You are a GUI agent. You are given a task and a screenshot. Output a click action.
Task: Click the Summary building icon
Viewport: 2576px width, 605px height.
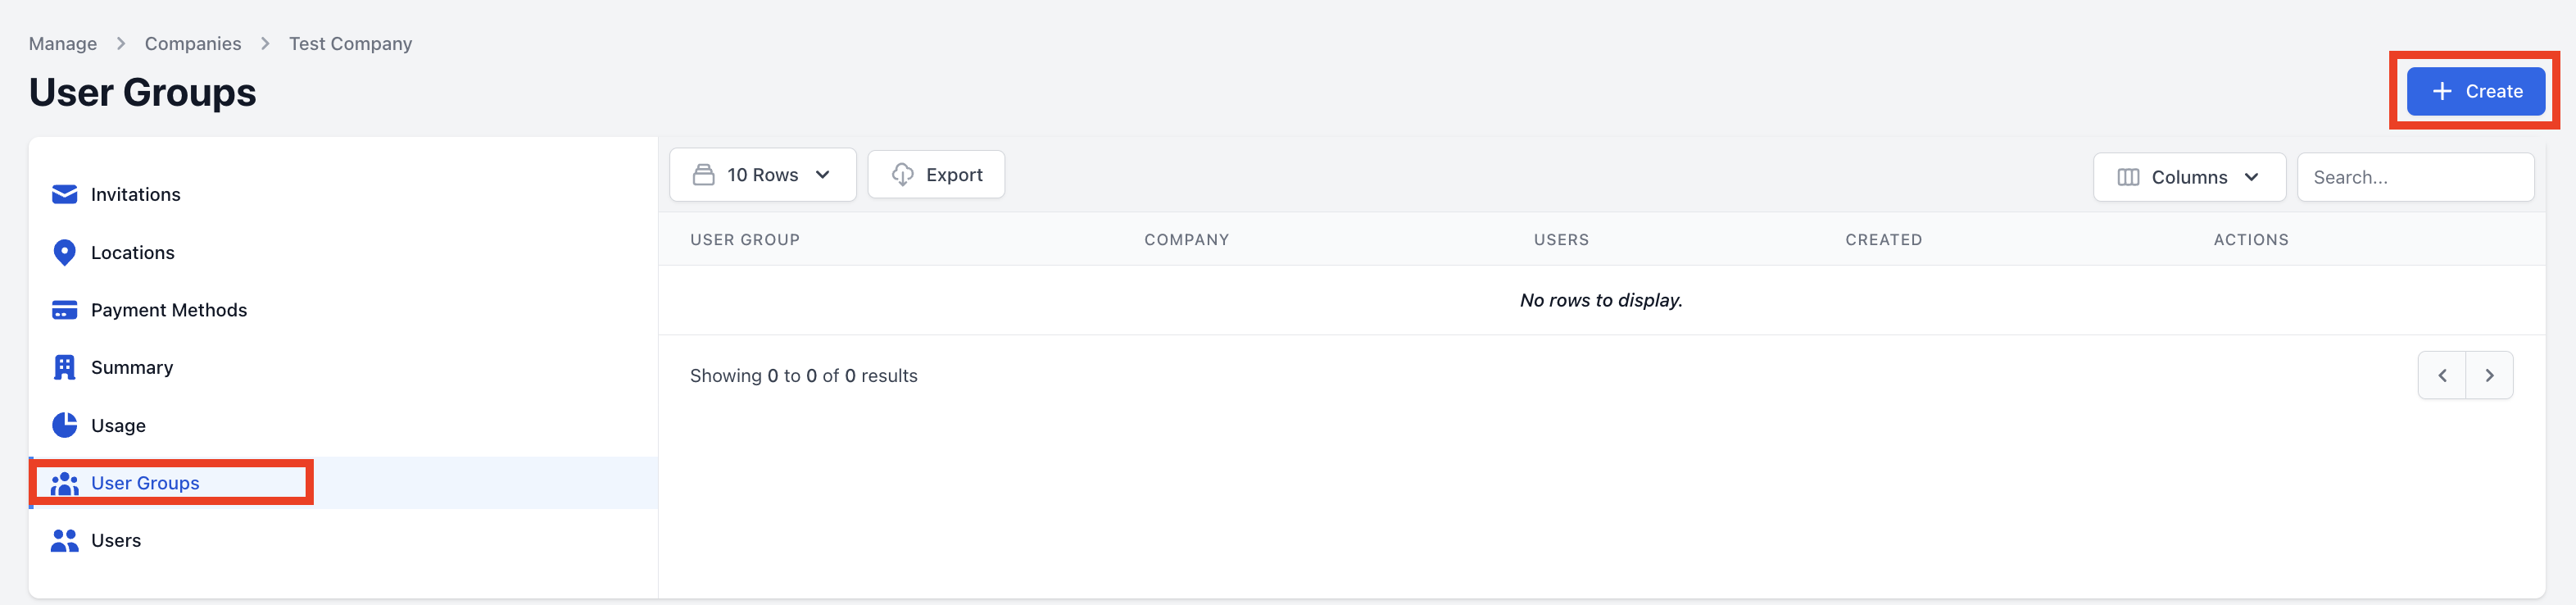64,368
